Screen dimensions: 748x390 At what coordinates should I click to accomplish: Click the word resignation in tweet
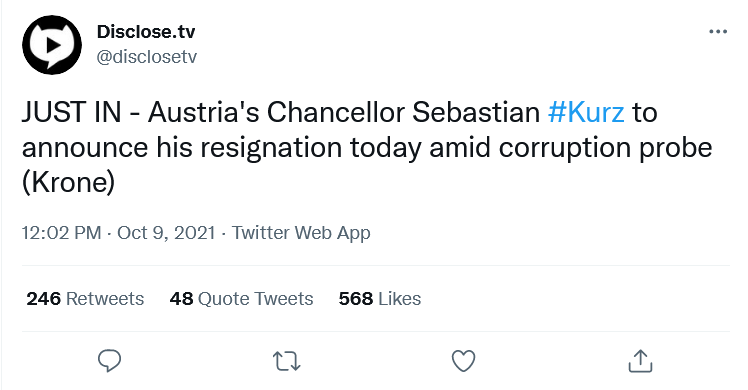pyautogui.click(x=271, y=148)
